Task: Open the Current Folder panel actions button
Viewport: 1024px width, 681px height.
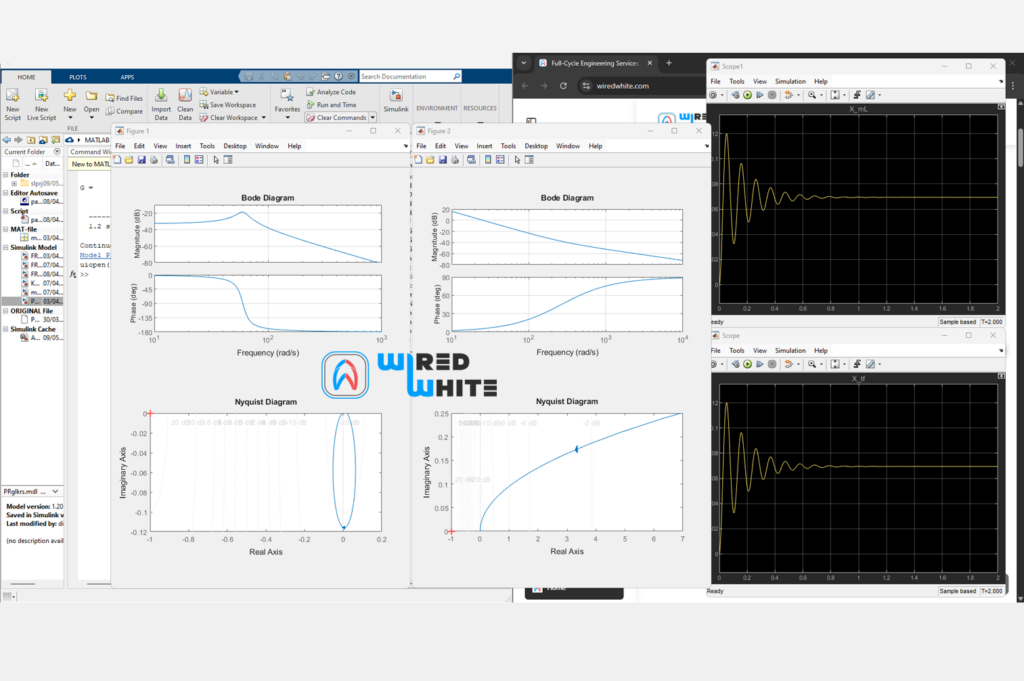Action: click(x=57, y=151)
